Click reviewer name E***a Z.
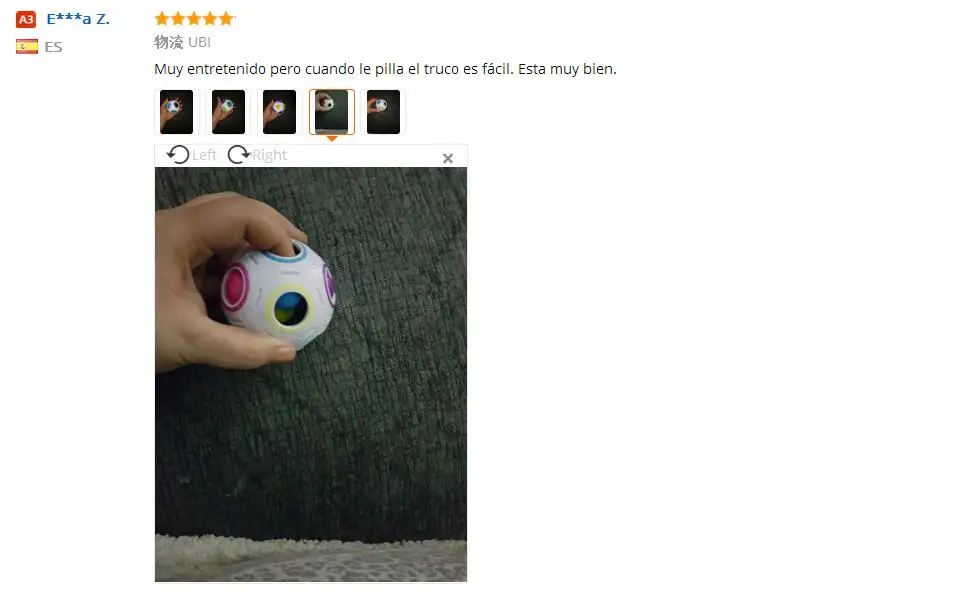 click(x=78, y=19)
